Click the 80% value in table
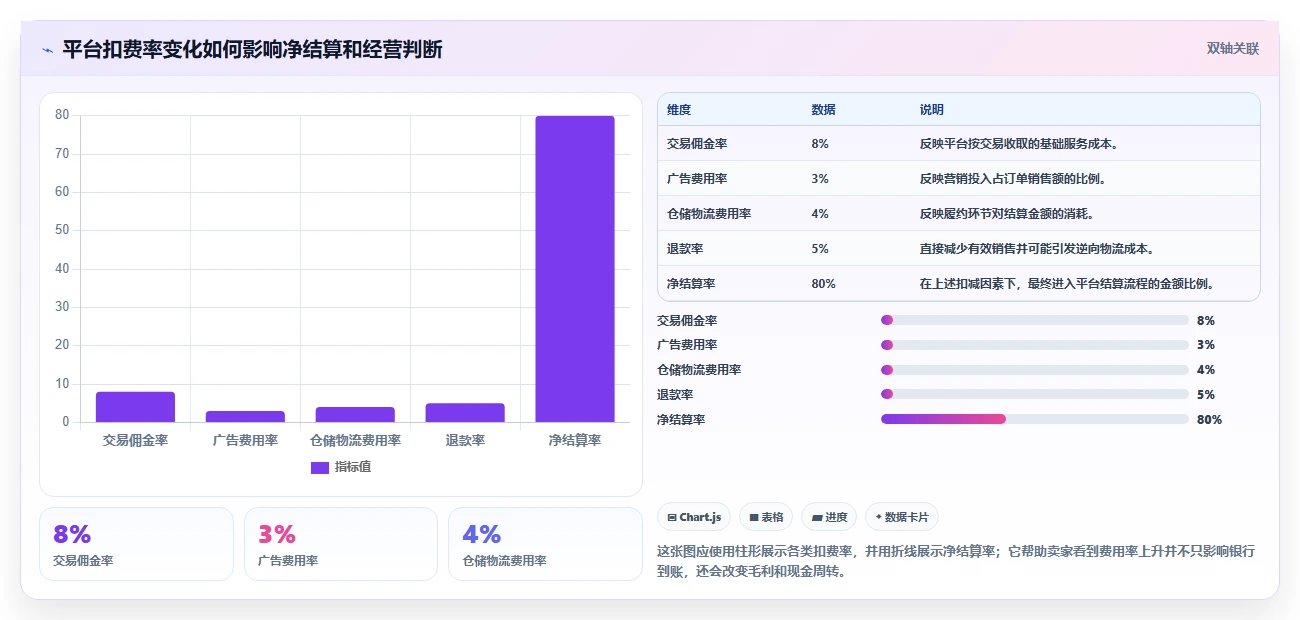This screenshot has height=620, width=1300. [x=824, y=284]
